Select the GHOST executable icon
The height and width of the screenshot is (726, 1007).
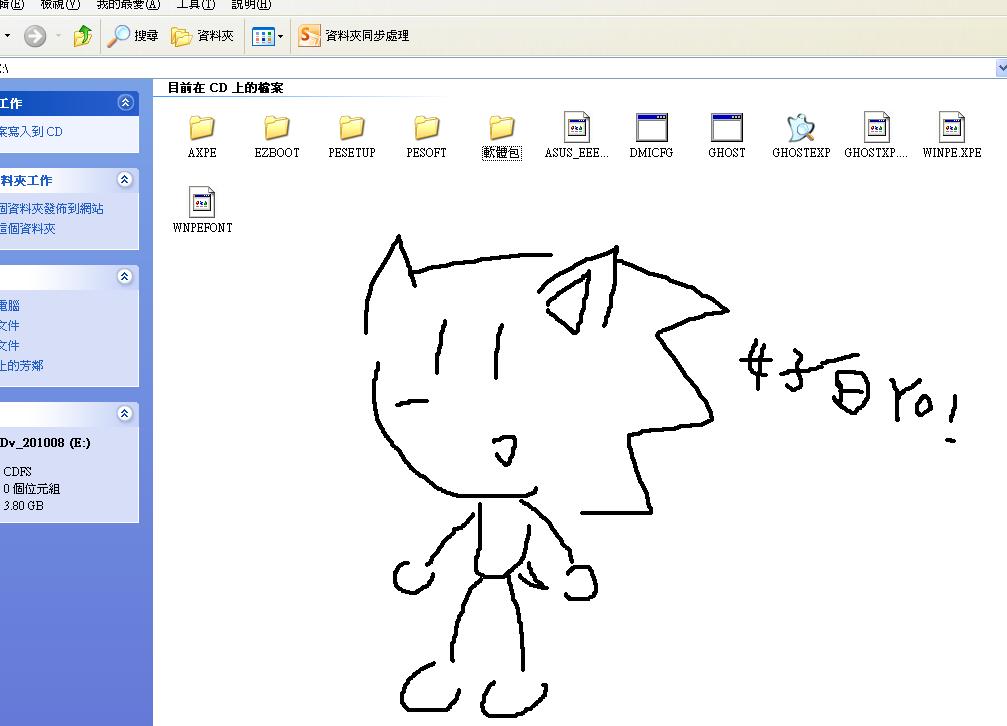(727, 128)
